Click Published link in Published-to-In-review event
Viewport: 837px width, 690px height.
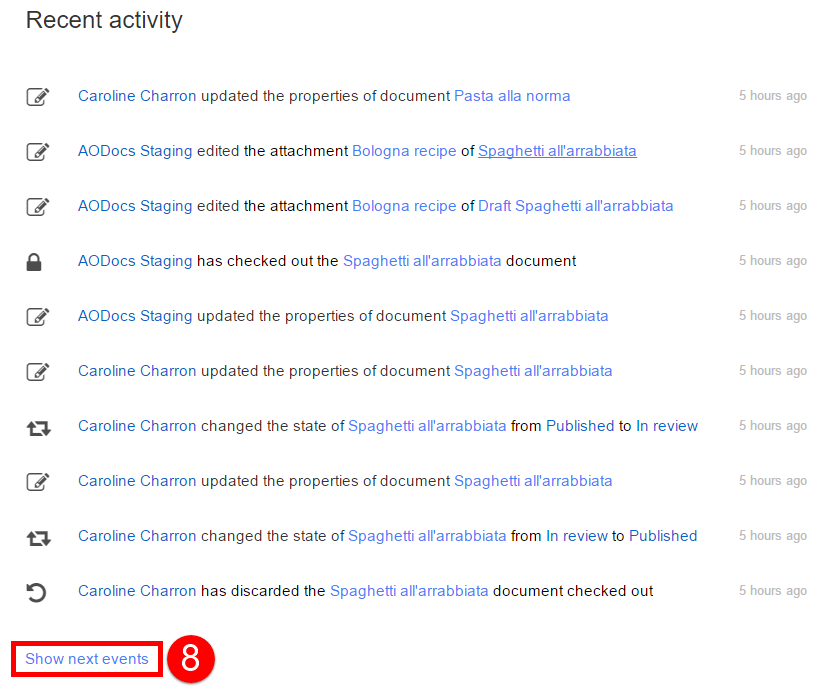point(580,426)
